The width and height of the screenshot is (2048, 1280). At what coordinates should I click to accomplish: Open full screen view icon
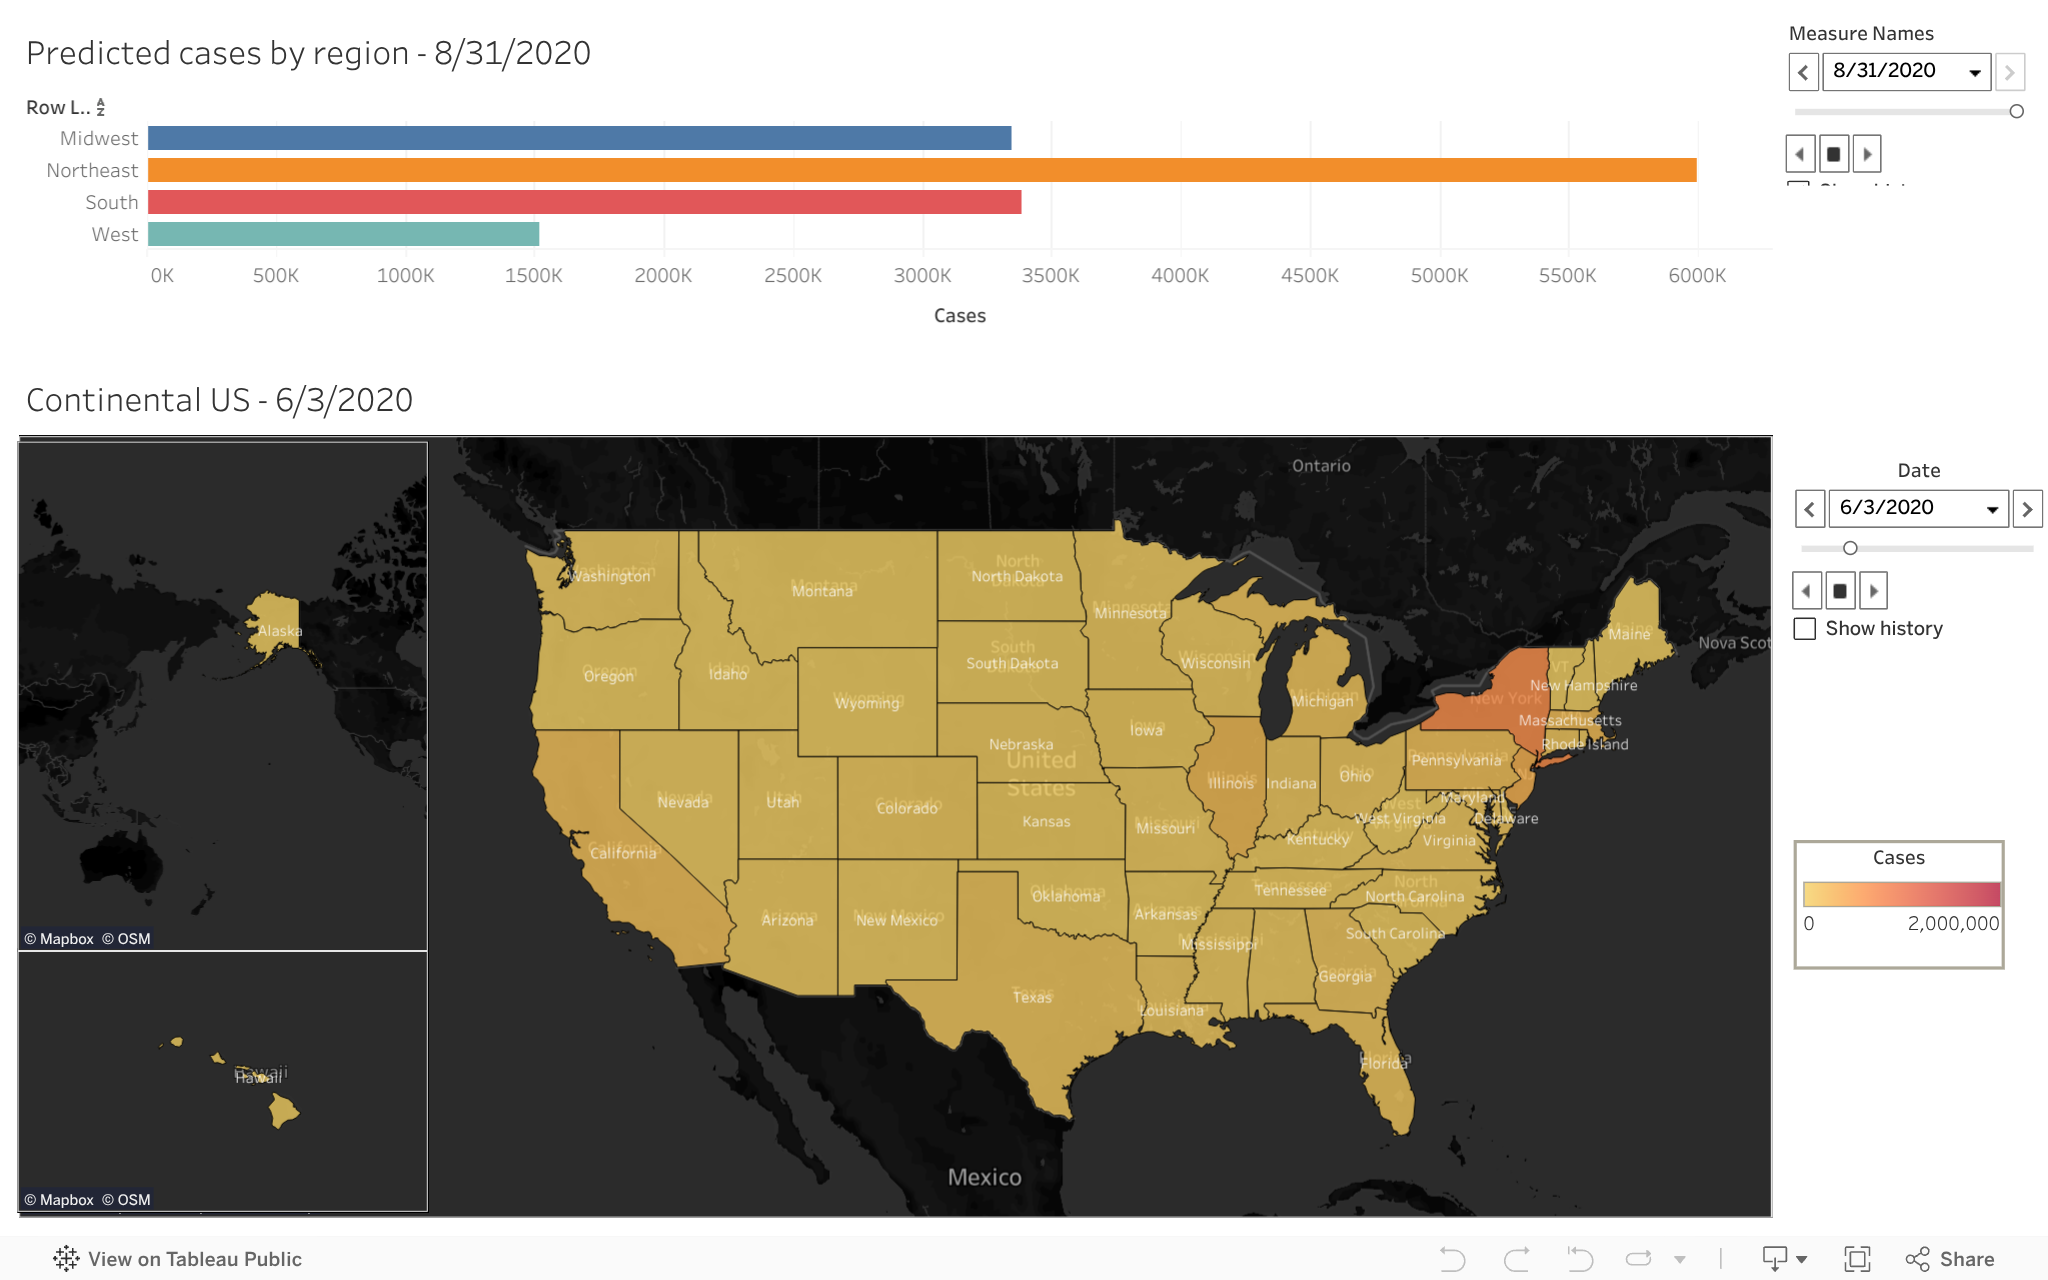[x=1857, y=1259]
